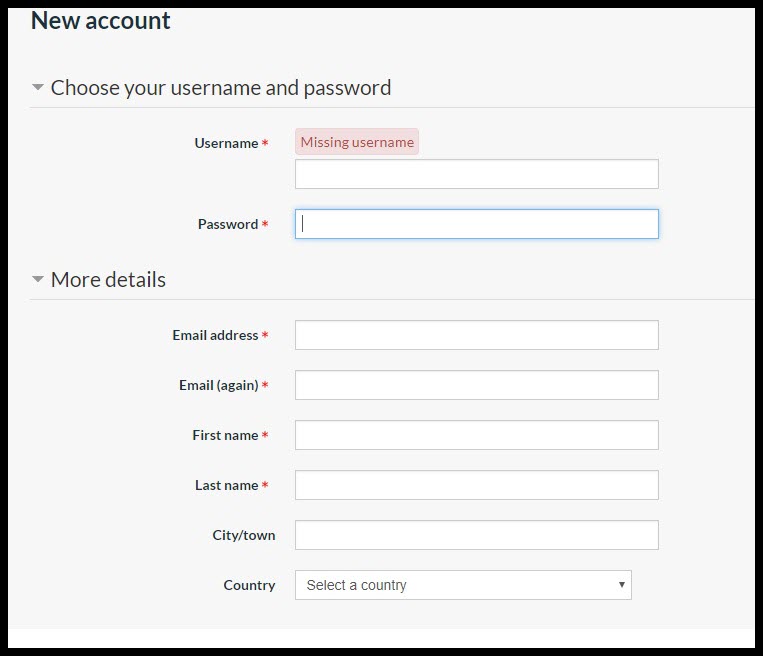This screenshot has height=656, width=763.
Task: Click the 'Last name' label
Action: (226, 485)
